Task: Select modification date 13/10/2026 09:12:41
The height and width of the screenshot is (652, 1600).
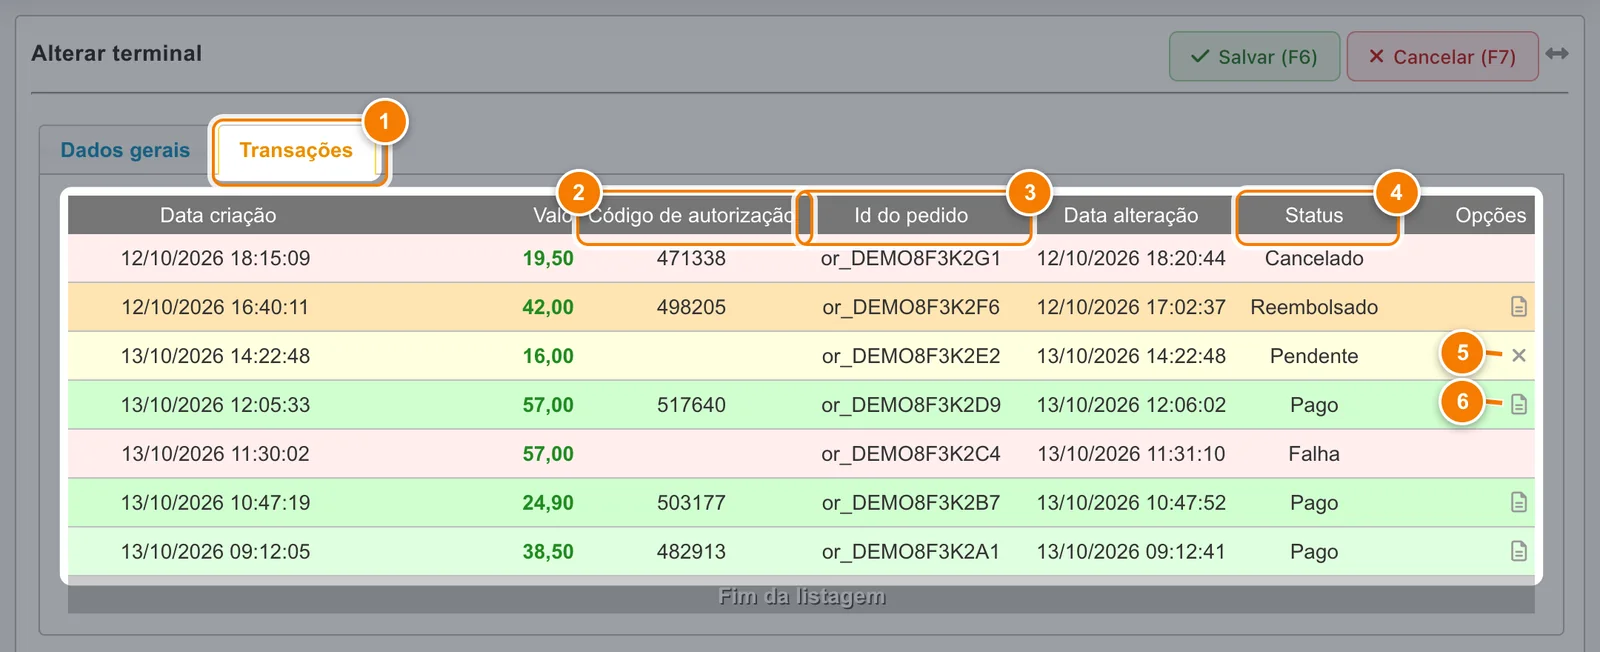Action: [x=1131, y=552]
